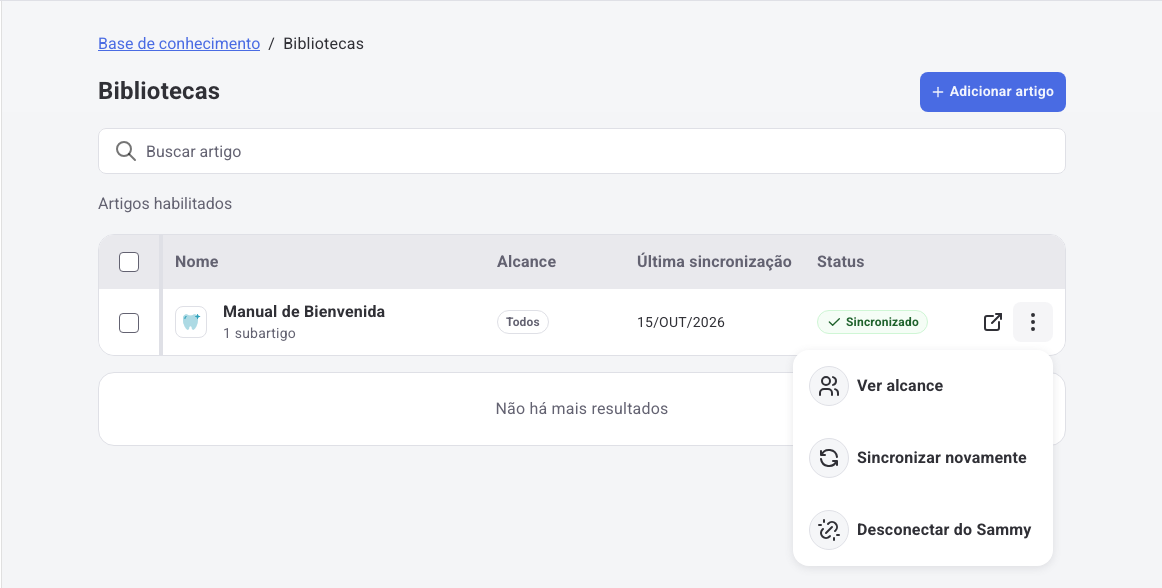Check the Manual de Bienvenida row checkbox
Viewport: 1162px width, 588px height.
tap(129, 323)
